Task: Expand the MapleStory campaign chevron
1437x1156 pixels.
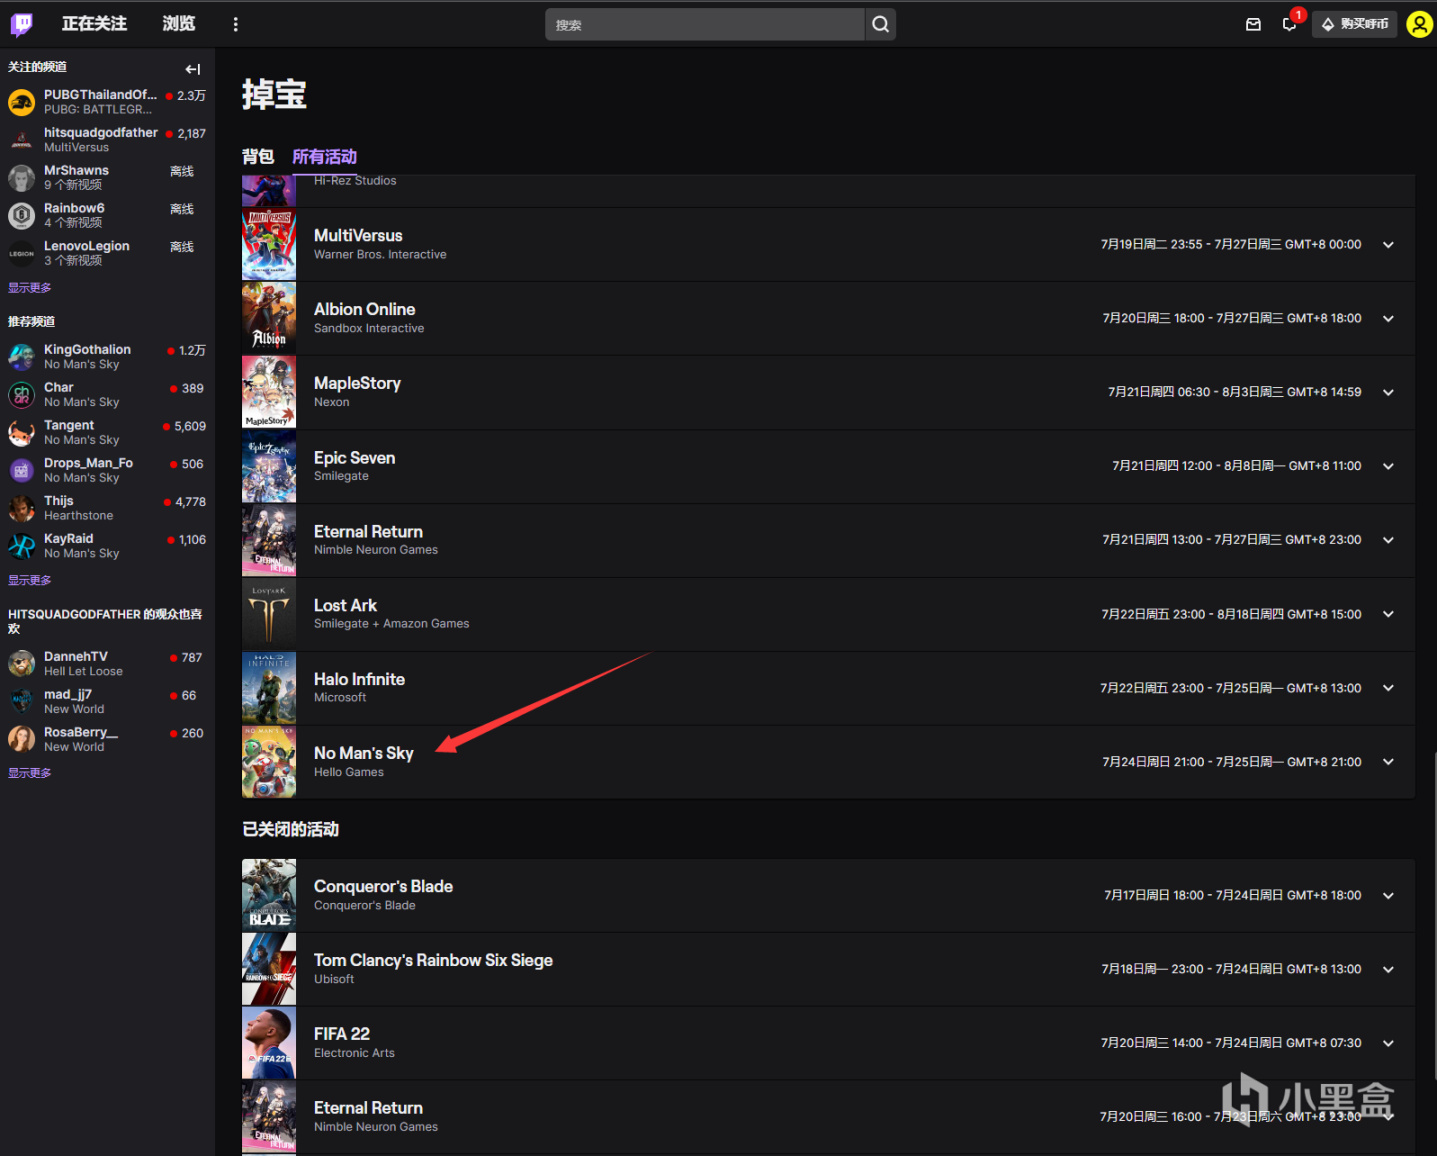Action: 1388,393
